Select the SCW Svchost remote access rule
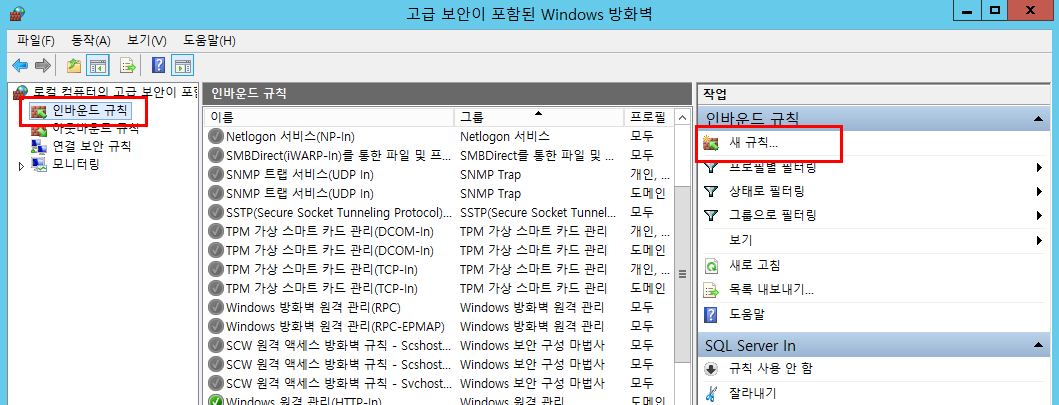The height and width of the screenshot is (405, 1059). 440,383
